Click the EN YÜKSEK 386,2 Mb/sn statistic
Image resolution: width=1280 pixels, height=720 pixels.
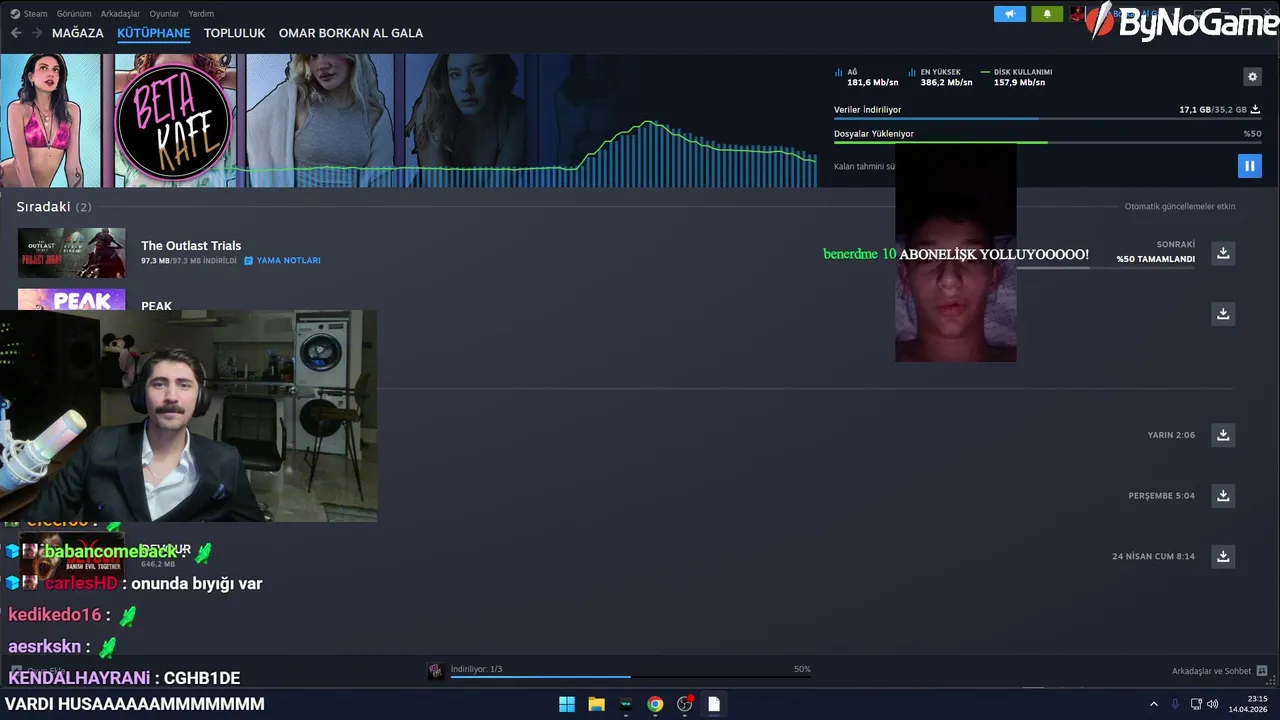point(940,77)
